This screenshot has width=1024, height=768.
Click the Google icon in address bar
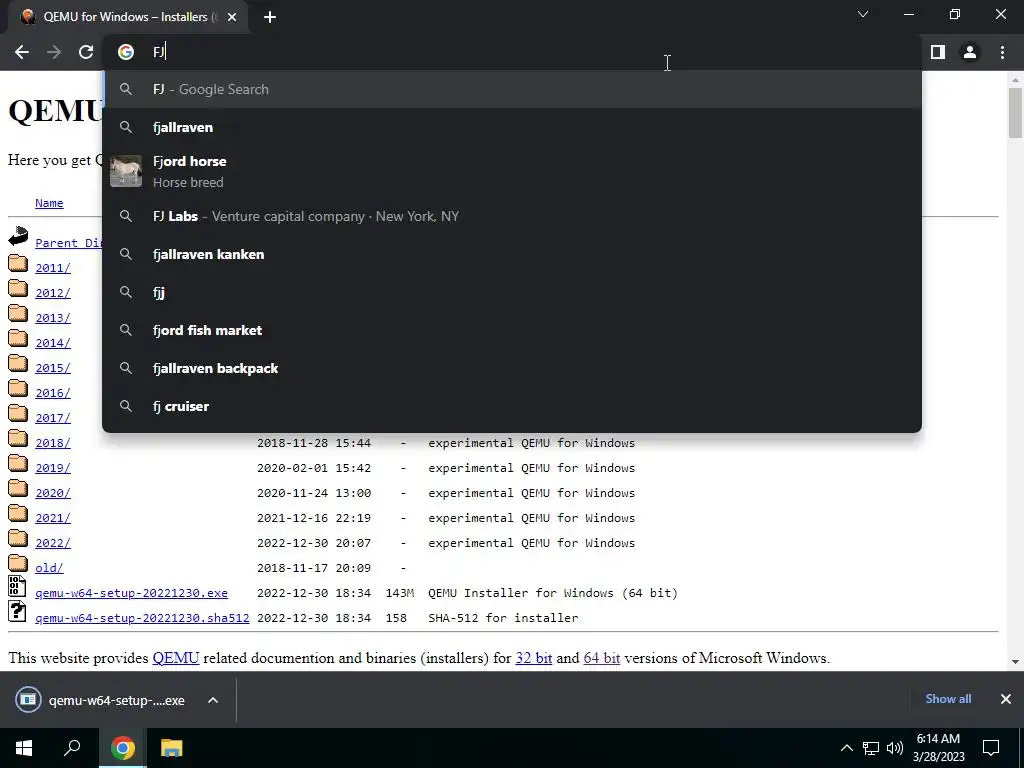126,52
